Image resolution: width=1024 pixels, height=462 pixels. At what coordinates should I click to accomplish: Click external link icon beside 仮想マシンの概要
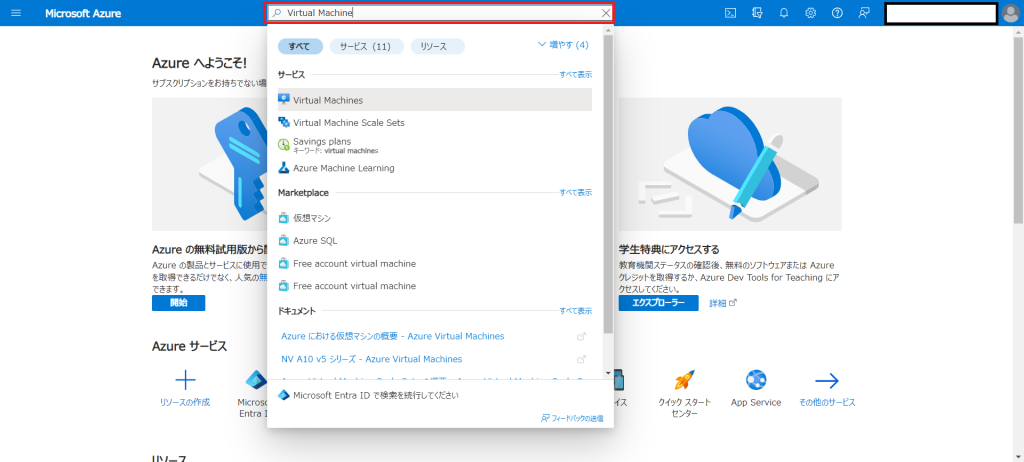point(581,337)
